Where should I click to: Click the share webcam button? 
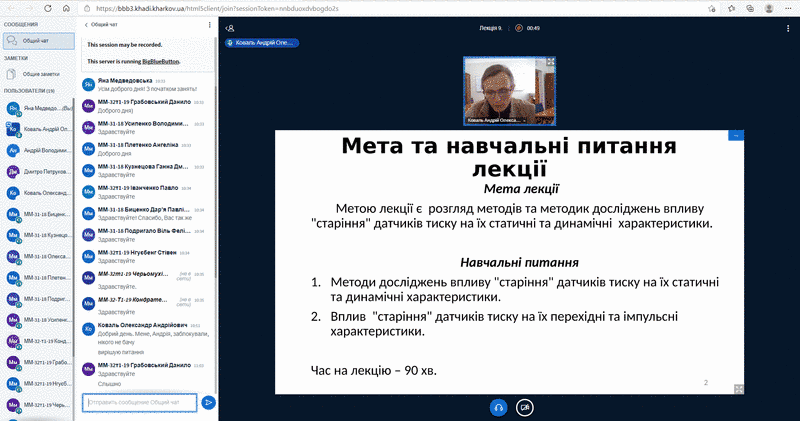click(x=525, y=407)
